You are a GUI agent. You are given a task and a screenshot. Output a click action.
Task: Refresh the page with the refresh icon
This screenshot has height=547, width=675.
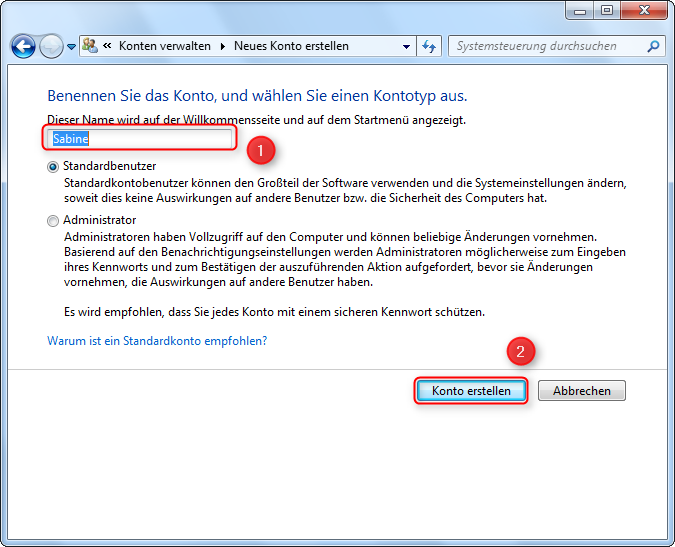coord(429,46)
